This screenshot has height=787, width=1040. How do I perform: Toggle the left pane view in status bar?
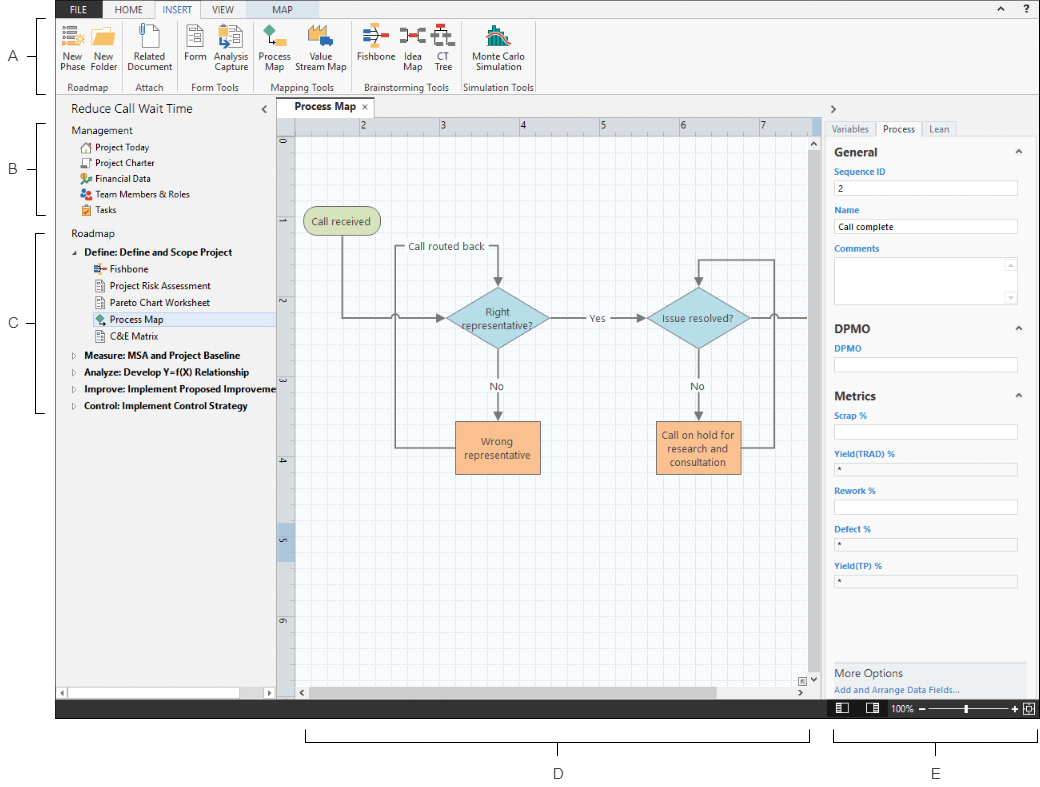coord(842,708)
